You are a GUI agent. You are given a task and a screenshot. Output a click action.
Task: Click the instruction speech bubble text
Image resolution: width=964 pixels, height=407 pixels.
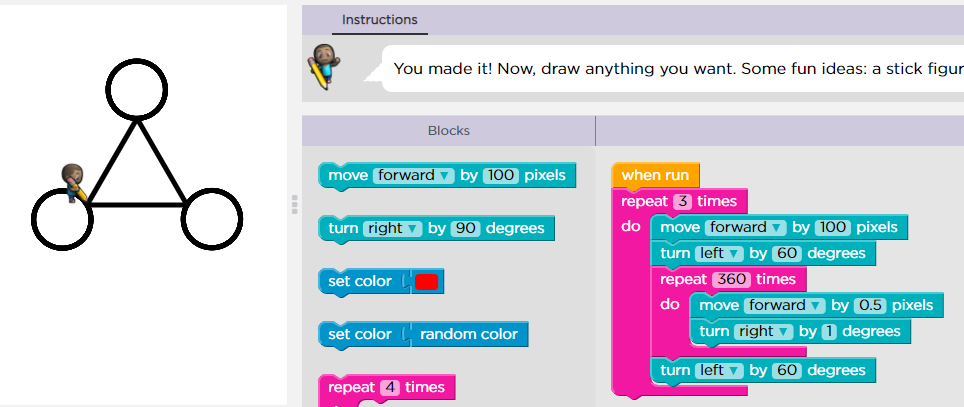click(670, 69)
